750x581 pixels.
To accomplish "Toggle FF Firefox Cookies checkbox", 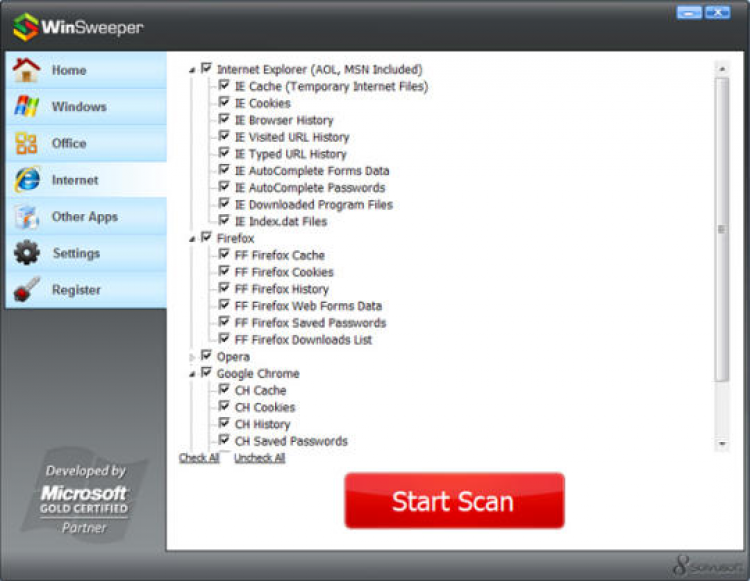I will [x=224, y=271].
